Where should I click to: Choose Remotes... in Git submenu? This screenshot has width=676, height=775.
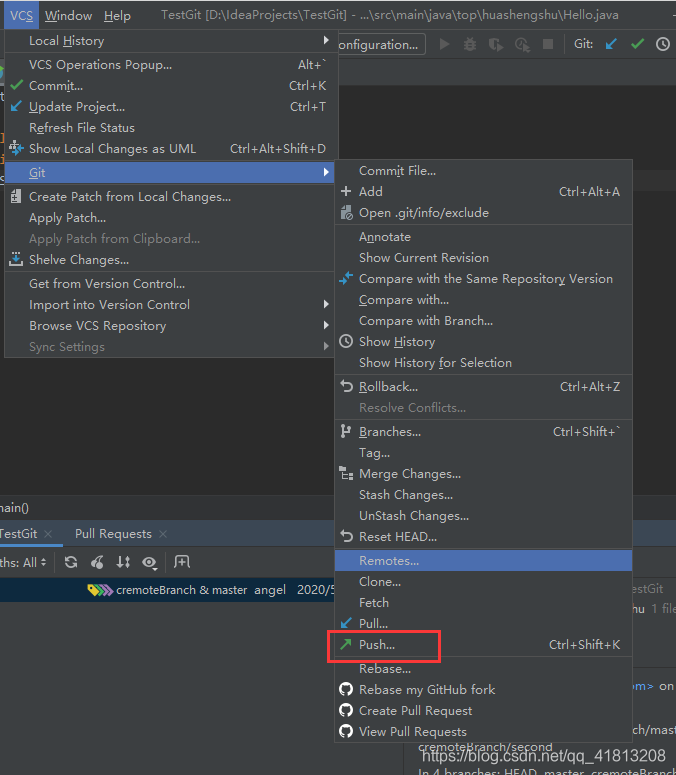click(484, 561)
